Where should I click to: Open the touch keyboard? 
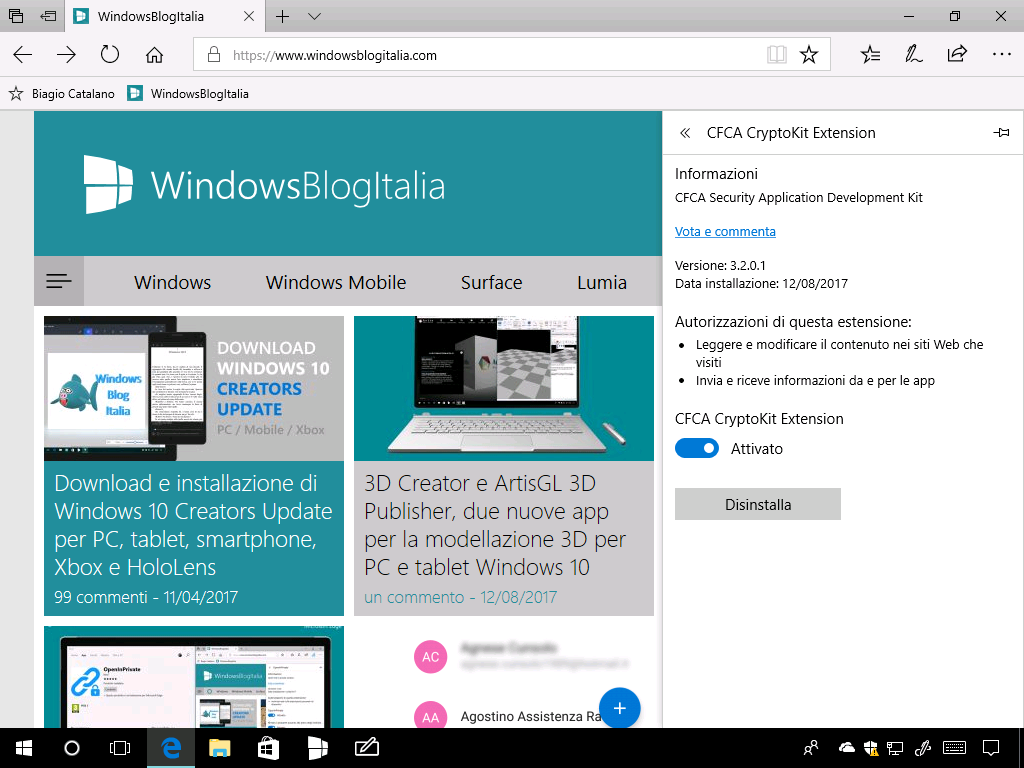pos(955,748)
